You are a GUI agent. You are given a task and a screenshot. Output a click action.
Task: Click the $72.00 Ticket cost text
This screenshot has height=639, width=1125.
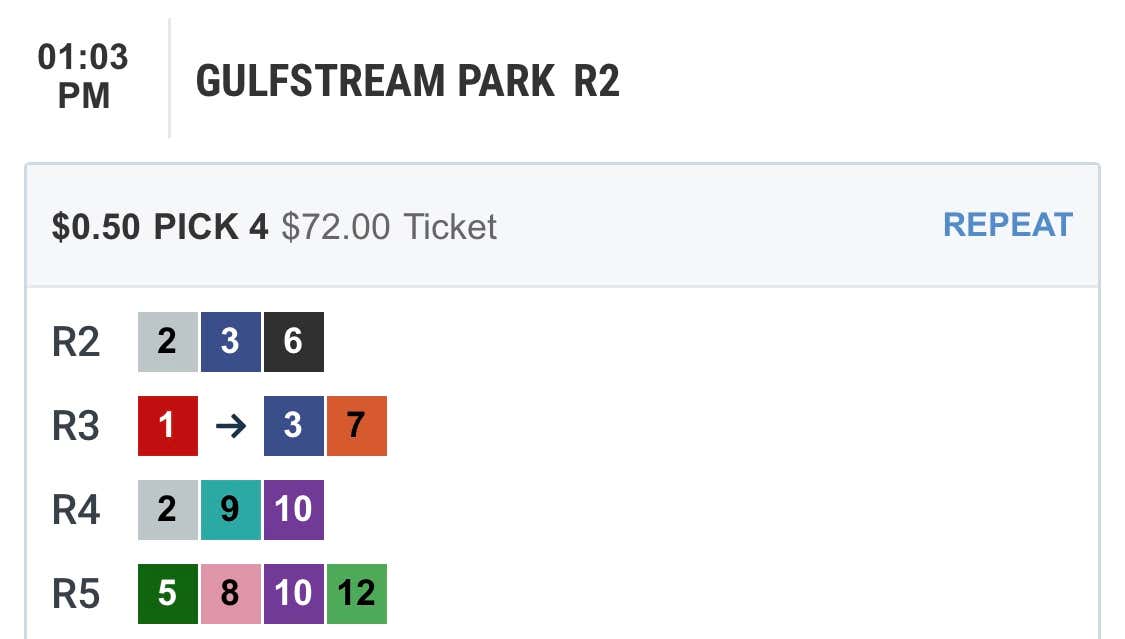389,227
